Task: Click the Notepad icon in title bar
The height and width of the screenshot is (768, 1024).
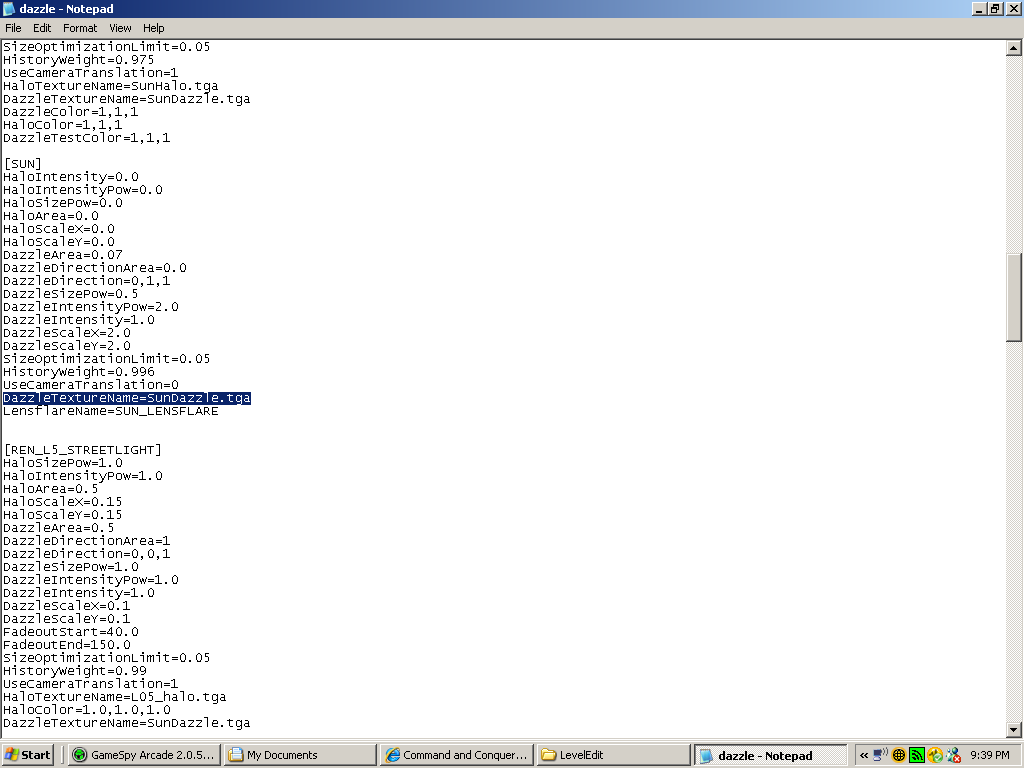Action: click(x=9, y=8)
